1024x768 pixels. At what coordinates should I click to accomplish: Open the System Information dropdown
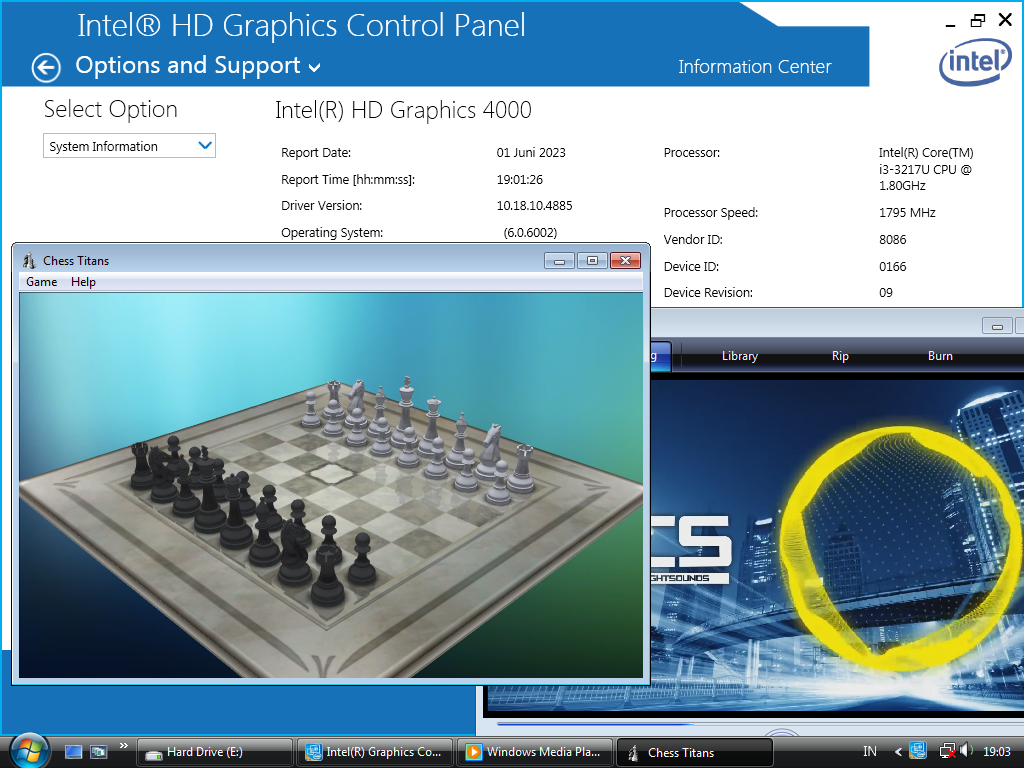tap(129, 146)
